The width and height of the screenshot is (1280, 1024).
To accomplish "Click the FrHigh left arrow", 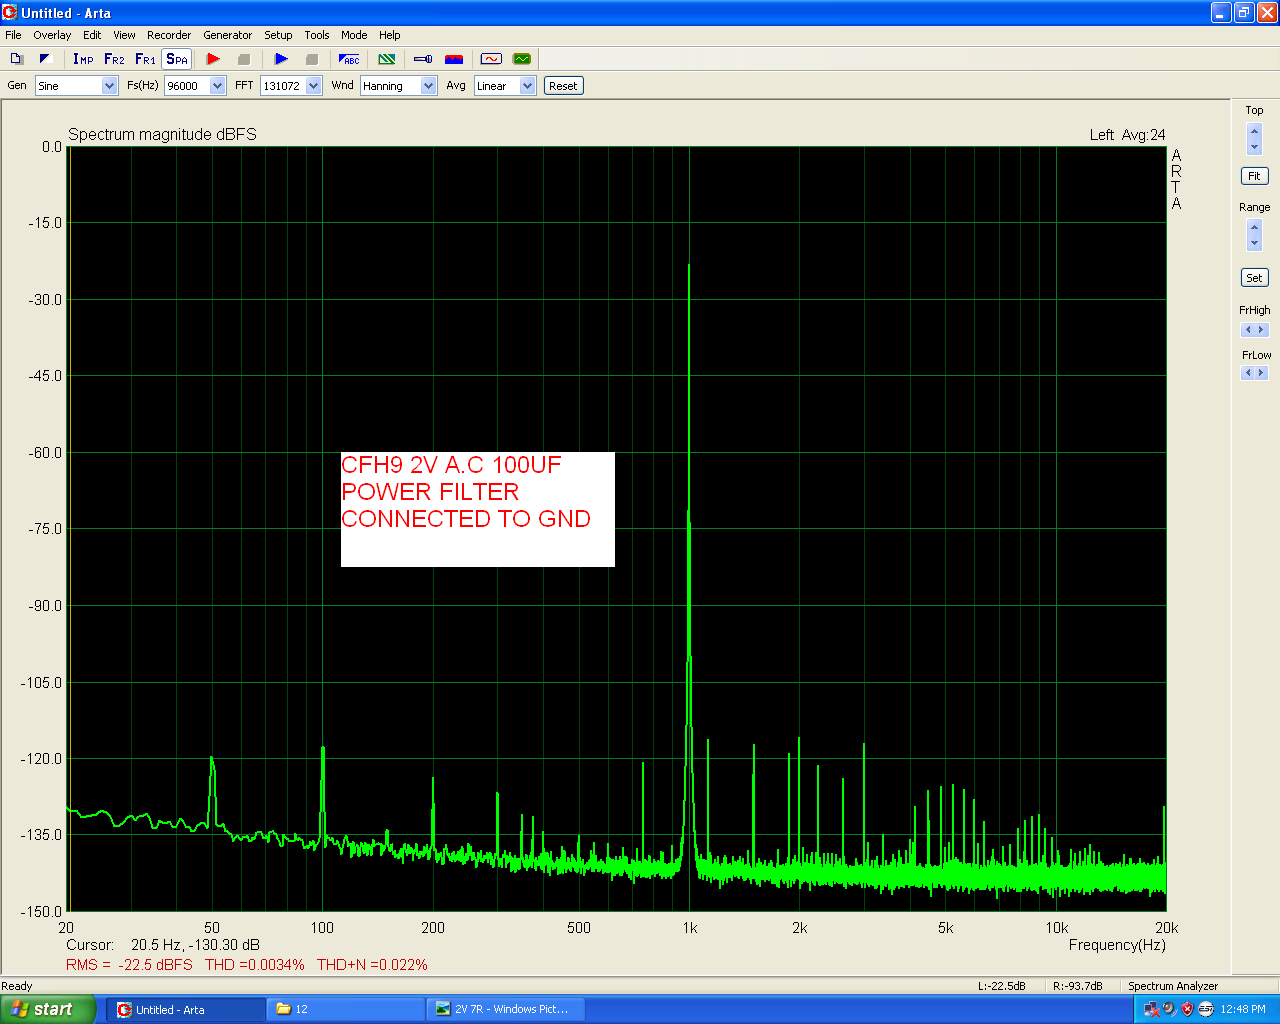I will 1248,330.
